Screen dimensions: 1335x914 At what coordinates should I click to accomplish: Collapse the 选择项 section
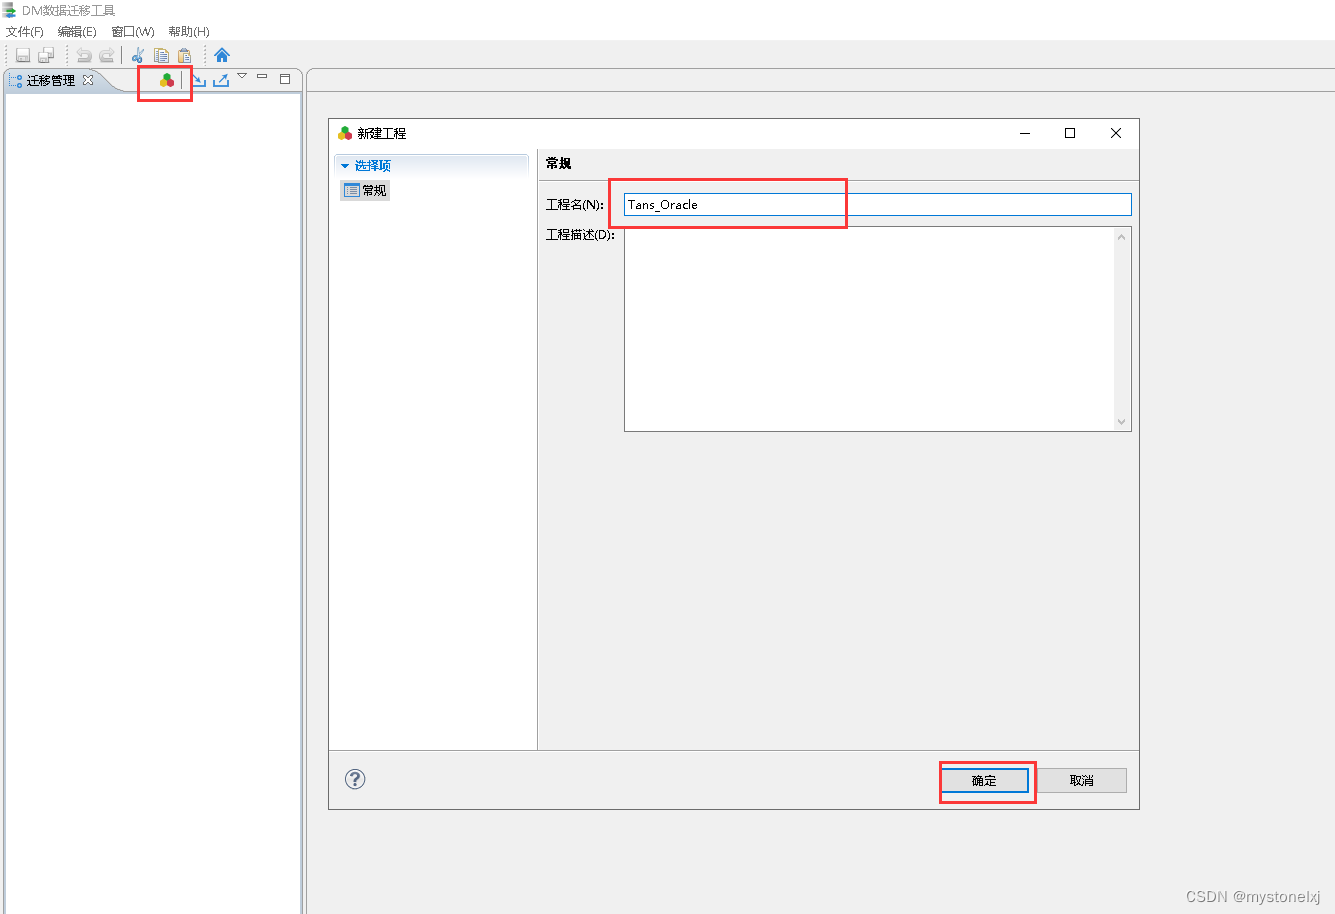point(345,166)
